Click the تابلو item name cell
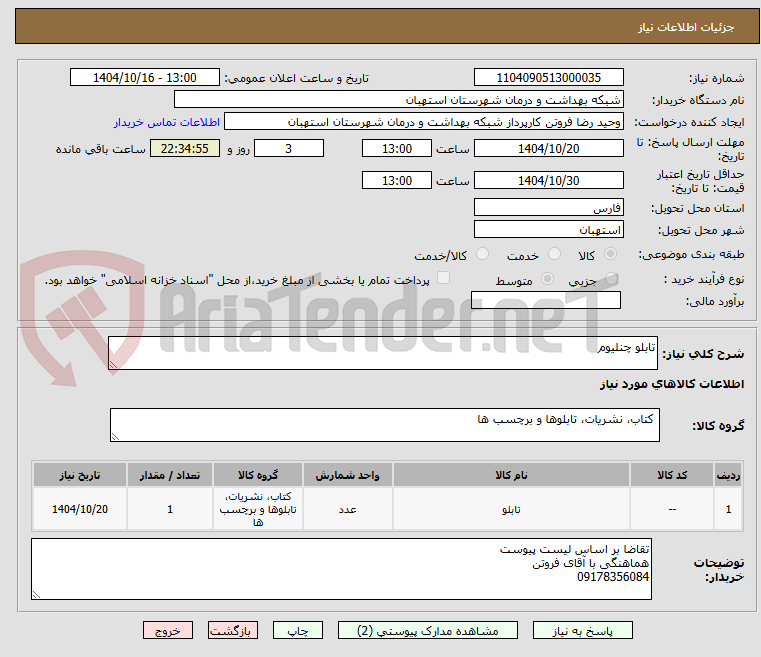761x657 pixels. pos(511,509)
